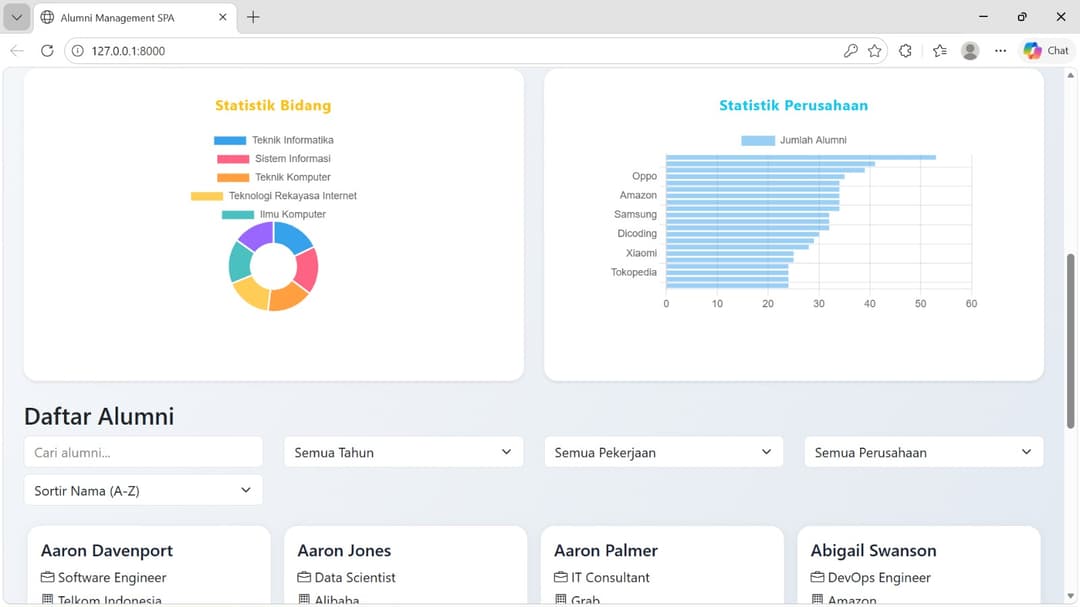Toggle Teknik Komputer legend item
The image size is (1080, 607).
(x=273, y=177)
